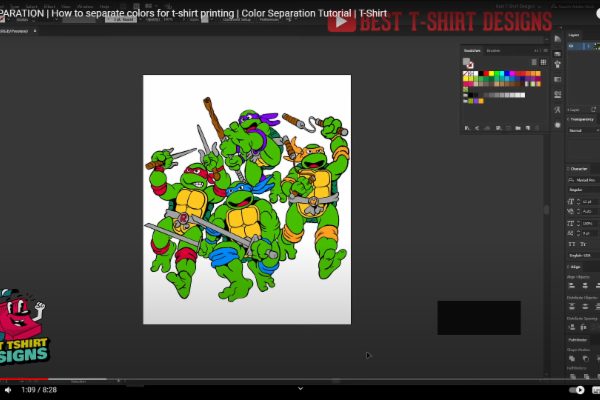Click the Fill/Stroke indicator in Swatches panel
Screen dimensions: 600x400
tap(468, 63)
